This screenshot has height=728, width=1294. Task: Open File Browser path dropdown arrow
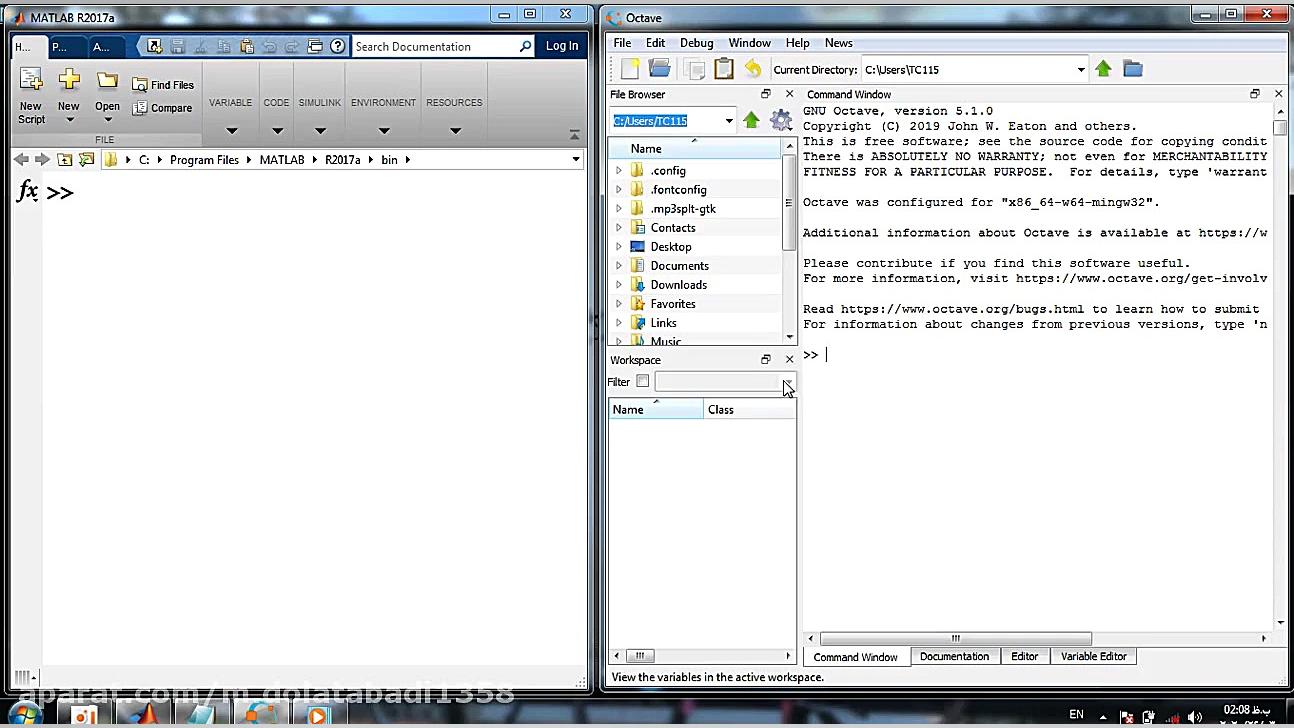coord(728,120)
